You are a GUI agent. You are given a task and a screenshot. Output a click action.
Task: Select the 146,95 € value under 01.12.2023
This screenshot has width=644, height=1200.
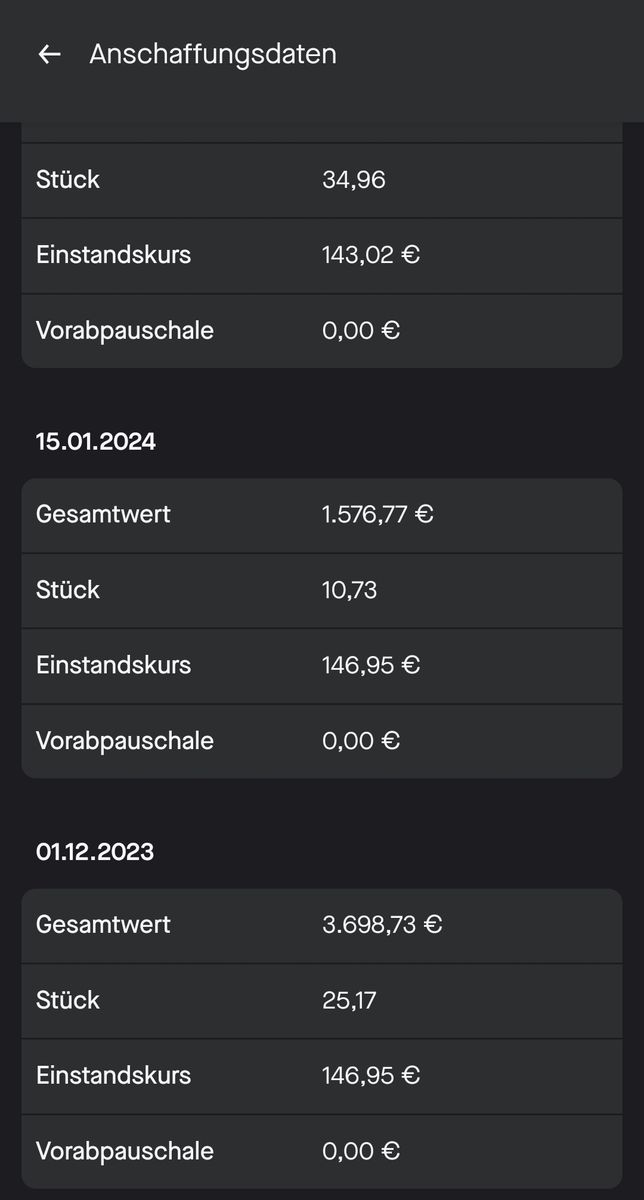pos(371,1076)
